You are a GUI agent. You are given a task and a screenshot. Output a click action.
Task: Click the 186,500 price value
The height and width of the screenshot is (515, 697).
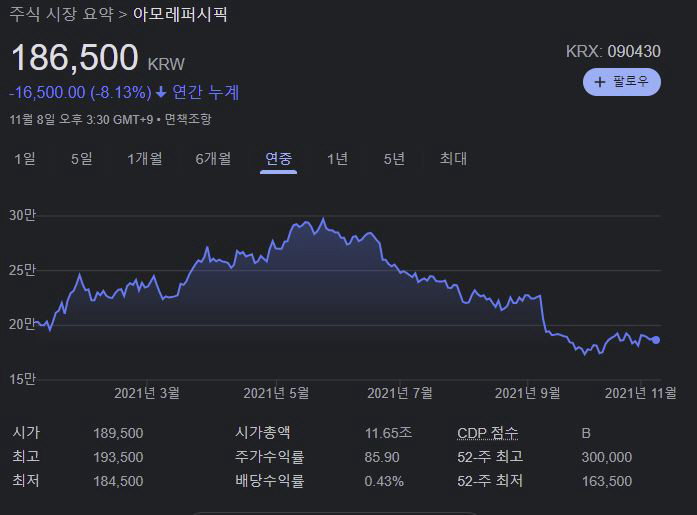tap(75, 57)
